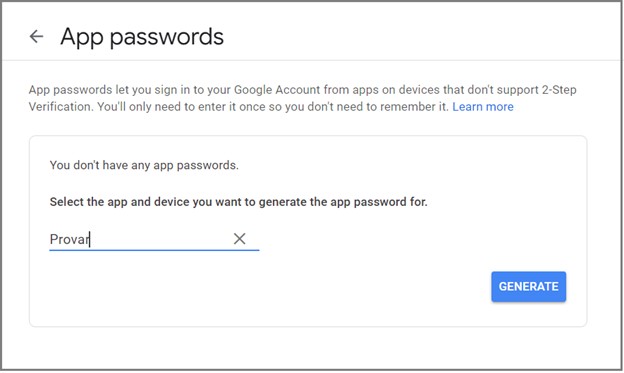This screenshot has height=373, width=624.
Task: Clear the Provar text with X icon
Action: (239, 238)
